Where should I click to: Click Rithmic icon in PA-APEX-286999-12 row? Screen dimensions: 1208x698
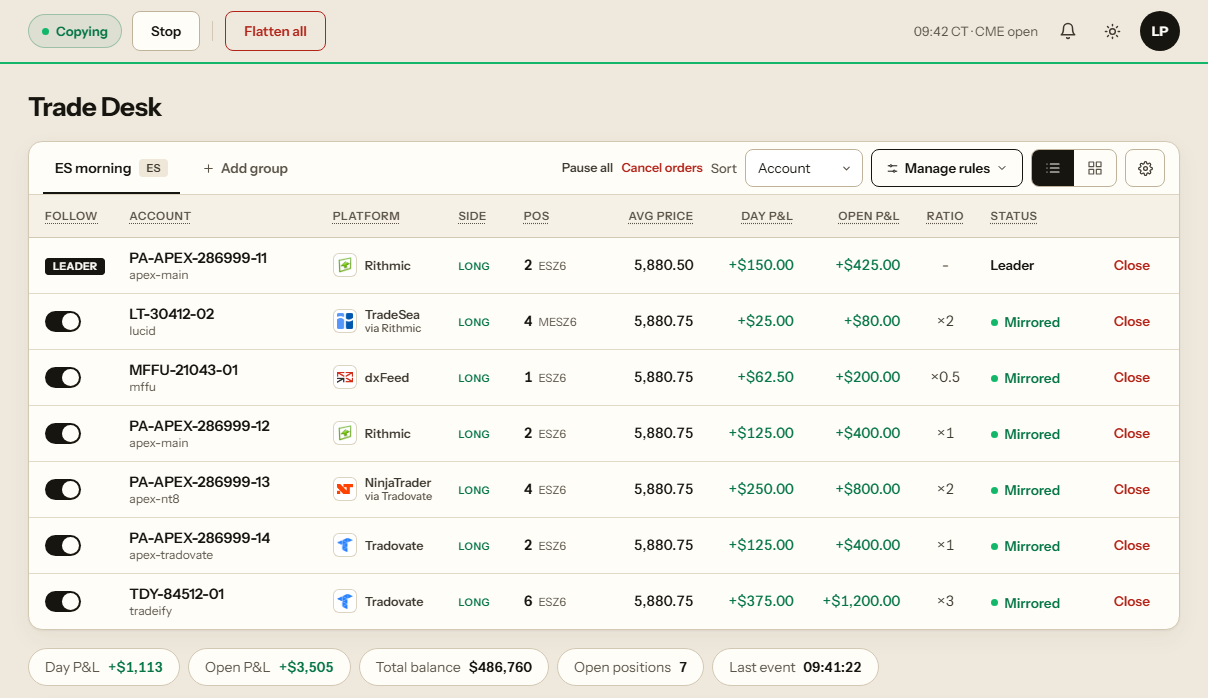point(345,433)
